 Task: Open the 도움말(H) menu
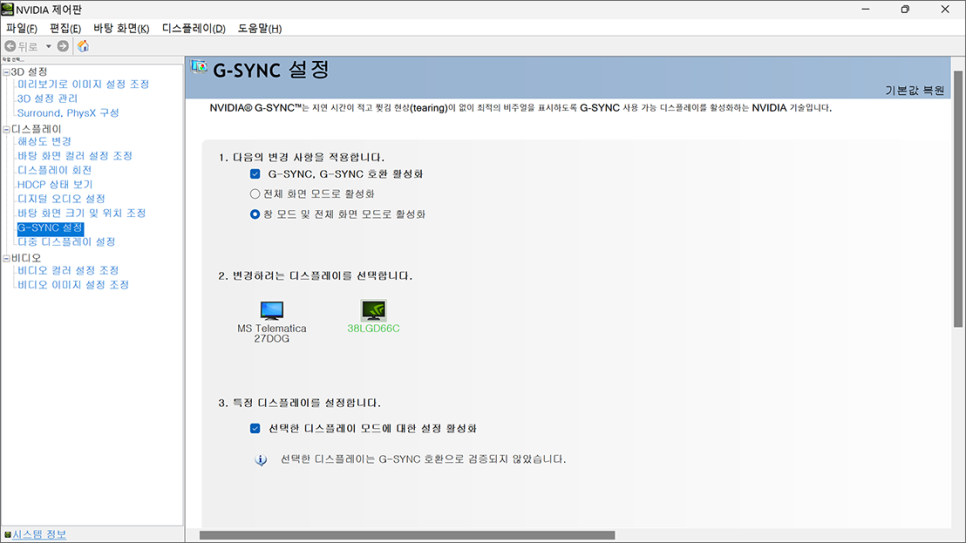[259, 28]
